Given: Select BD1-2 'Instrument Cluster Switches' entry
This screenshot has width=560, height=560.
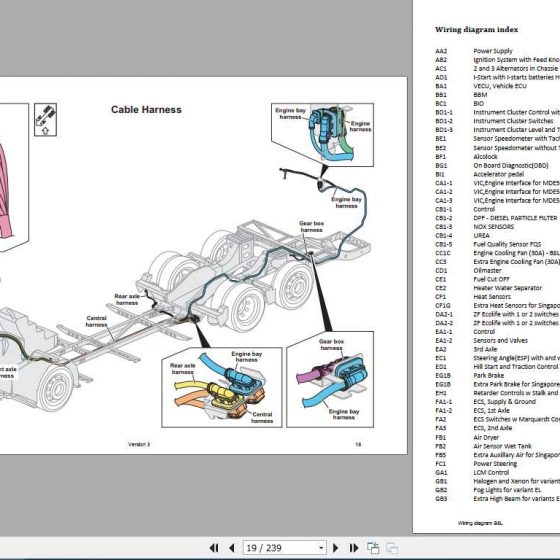Looking at the screenshot, I should 494,121.
